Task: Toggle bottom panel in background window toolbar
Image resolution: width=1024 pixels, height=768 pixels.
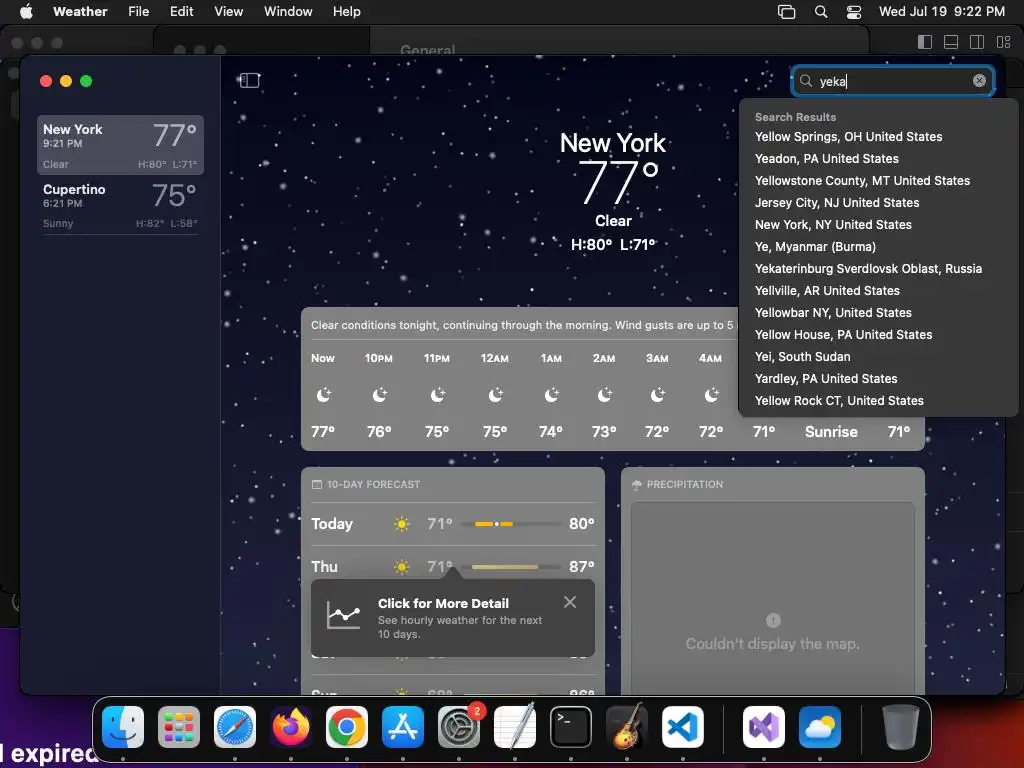Action: tap(951, 42)
